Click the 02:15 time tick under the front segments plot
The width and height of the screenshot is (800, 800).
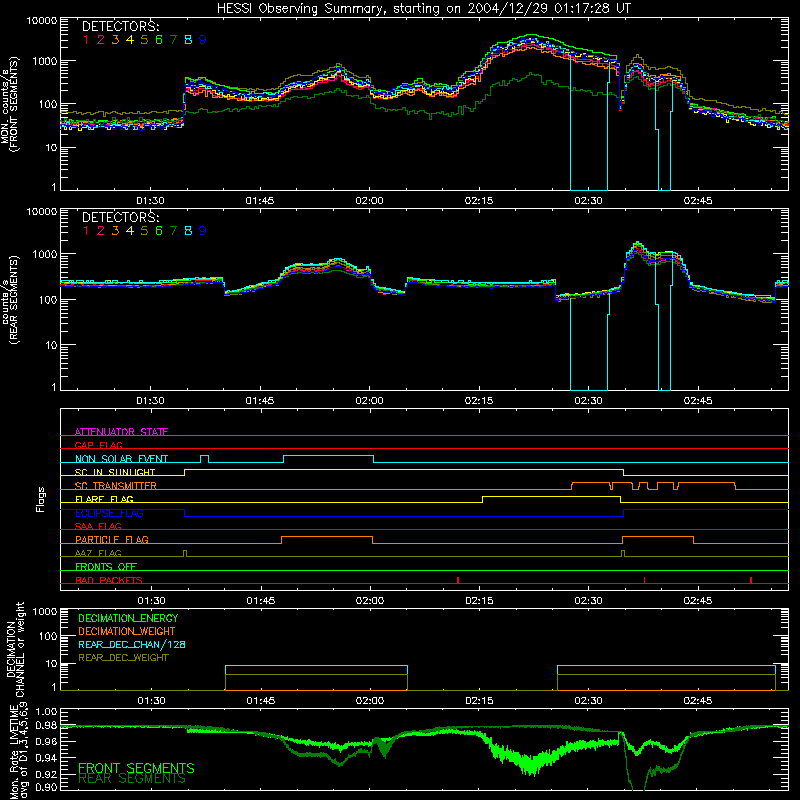[x=479, y=201]
